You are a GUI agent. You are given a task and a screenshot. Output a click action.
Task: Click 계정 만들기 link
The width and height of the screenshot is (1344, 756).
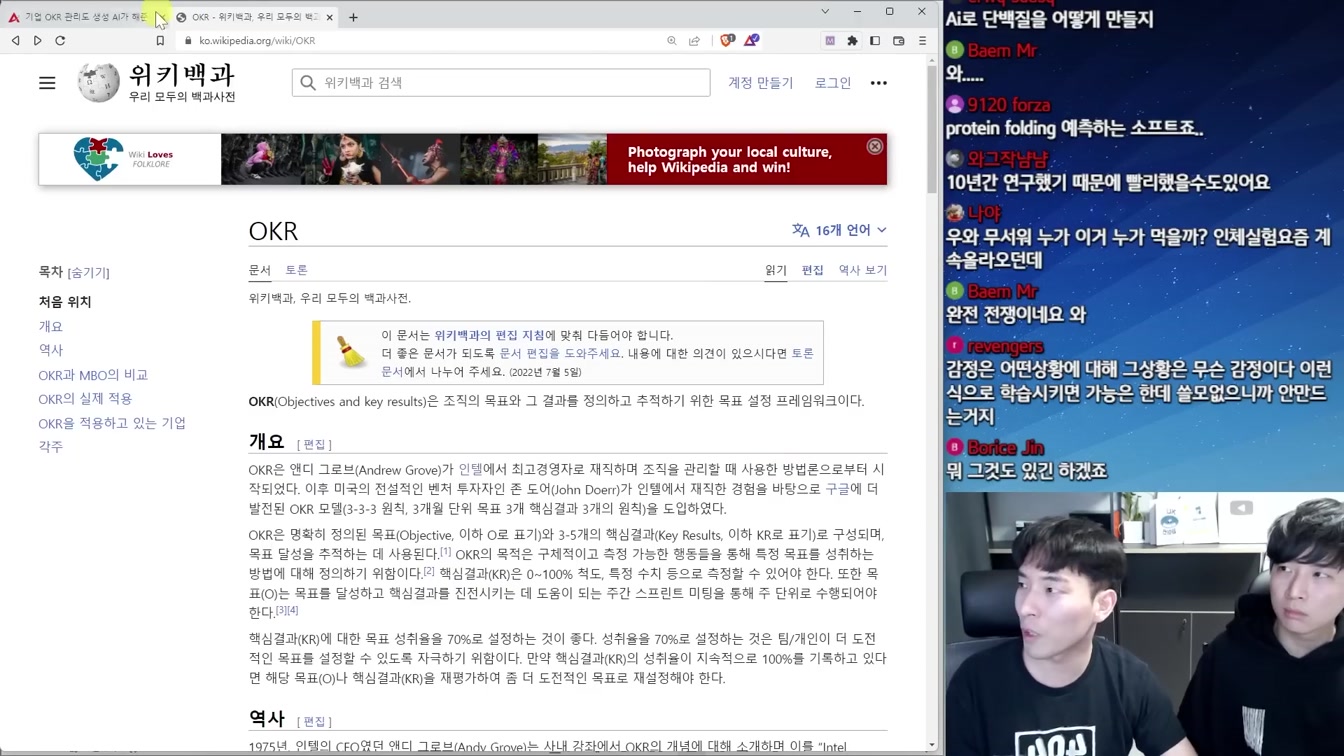tap(760, 83)
